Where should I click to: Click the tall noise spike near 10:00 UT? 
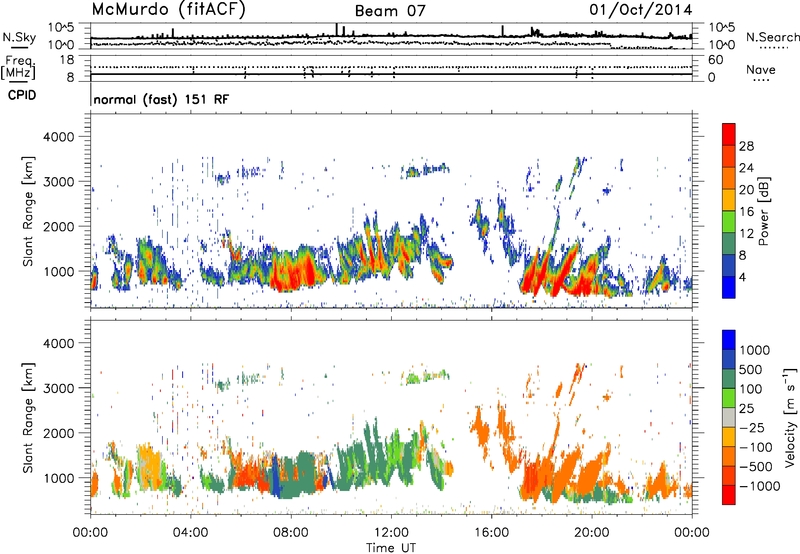(337, 30)
